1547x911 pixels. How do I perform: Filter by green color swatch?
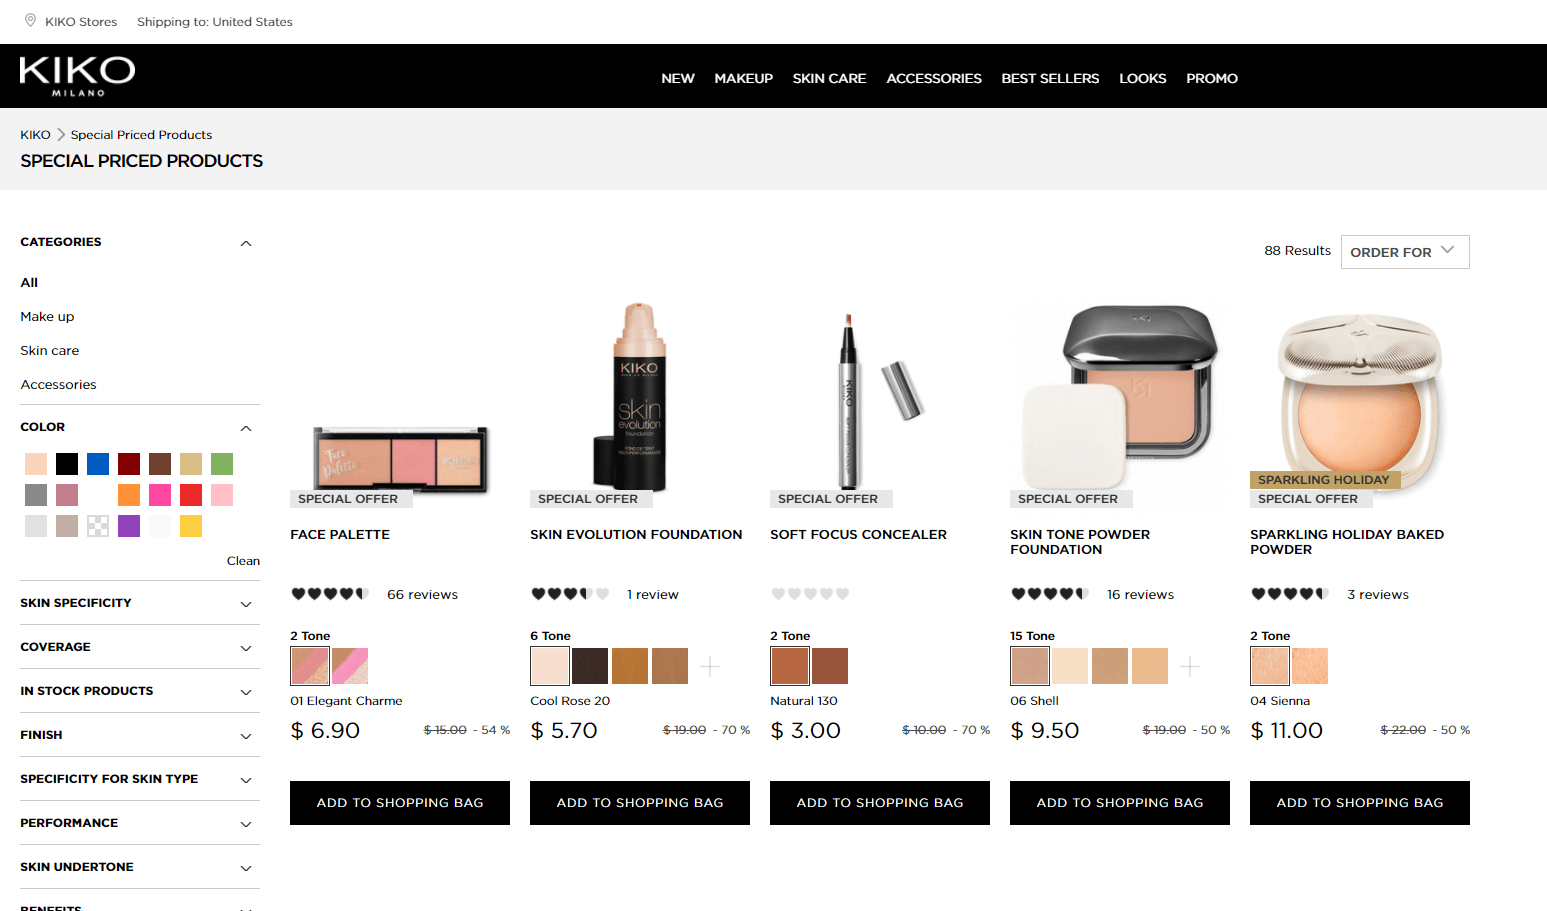pos(222,464)
